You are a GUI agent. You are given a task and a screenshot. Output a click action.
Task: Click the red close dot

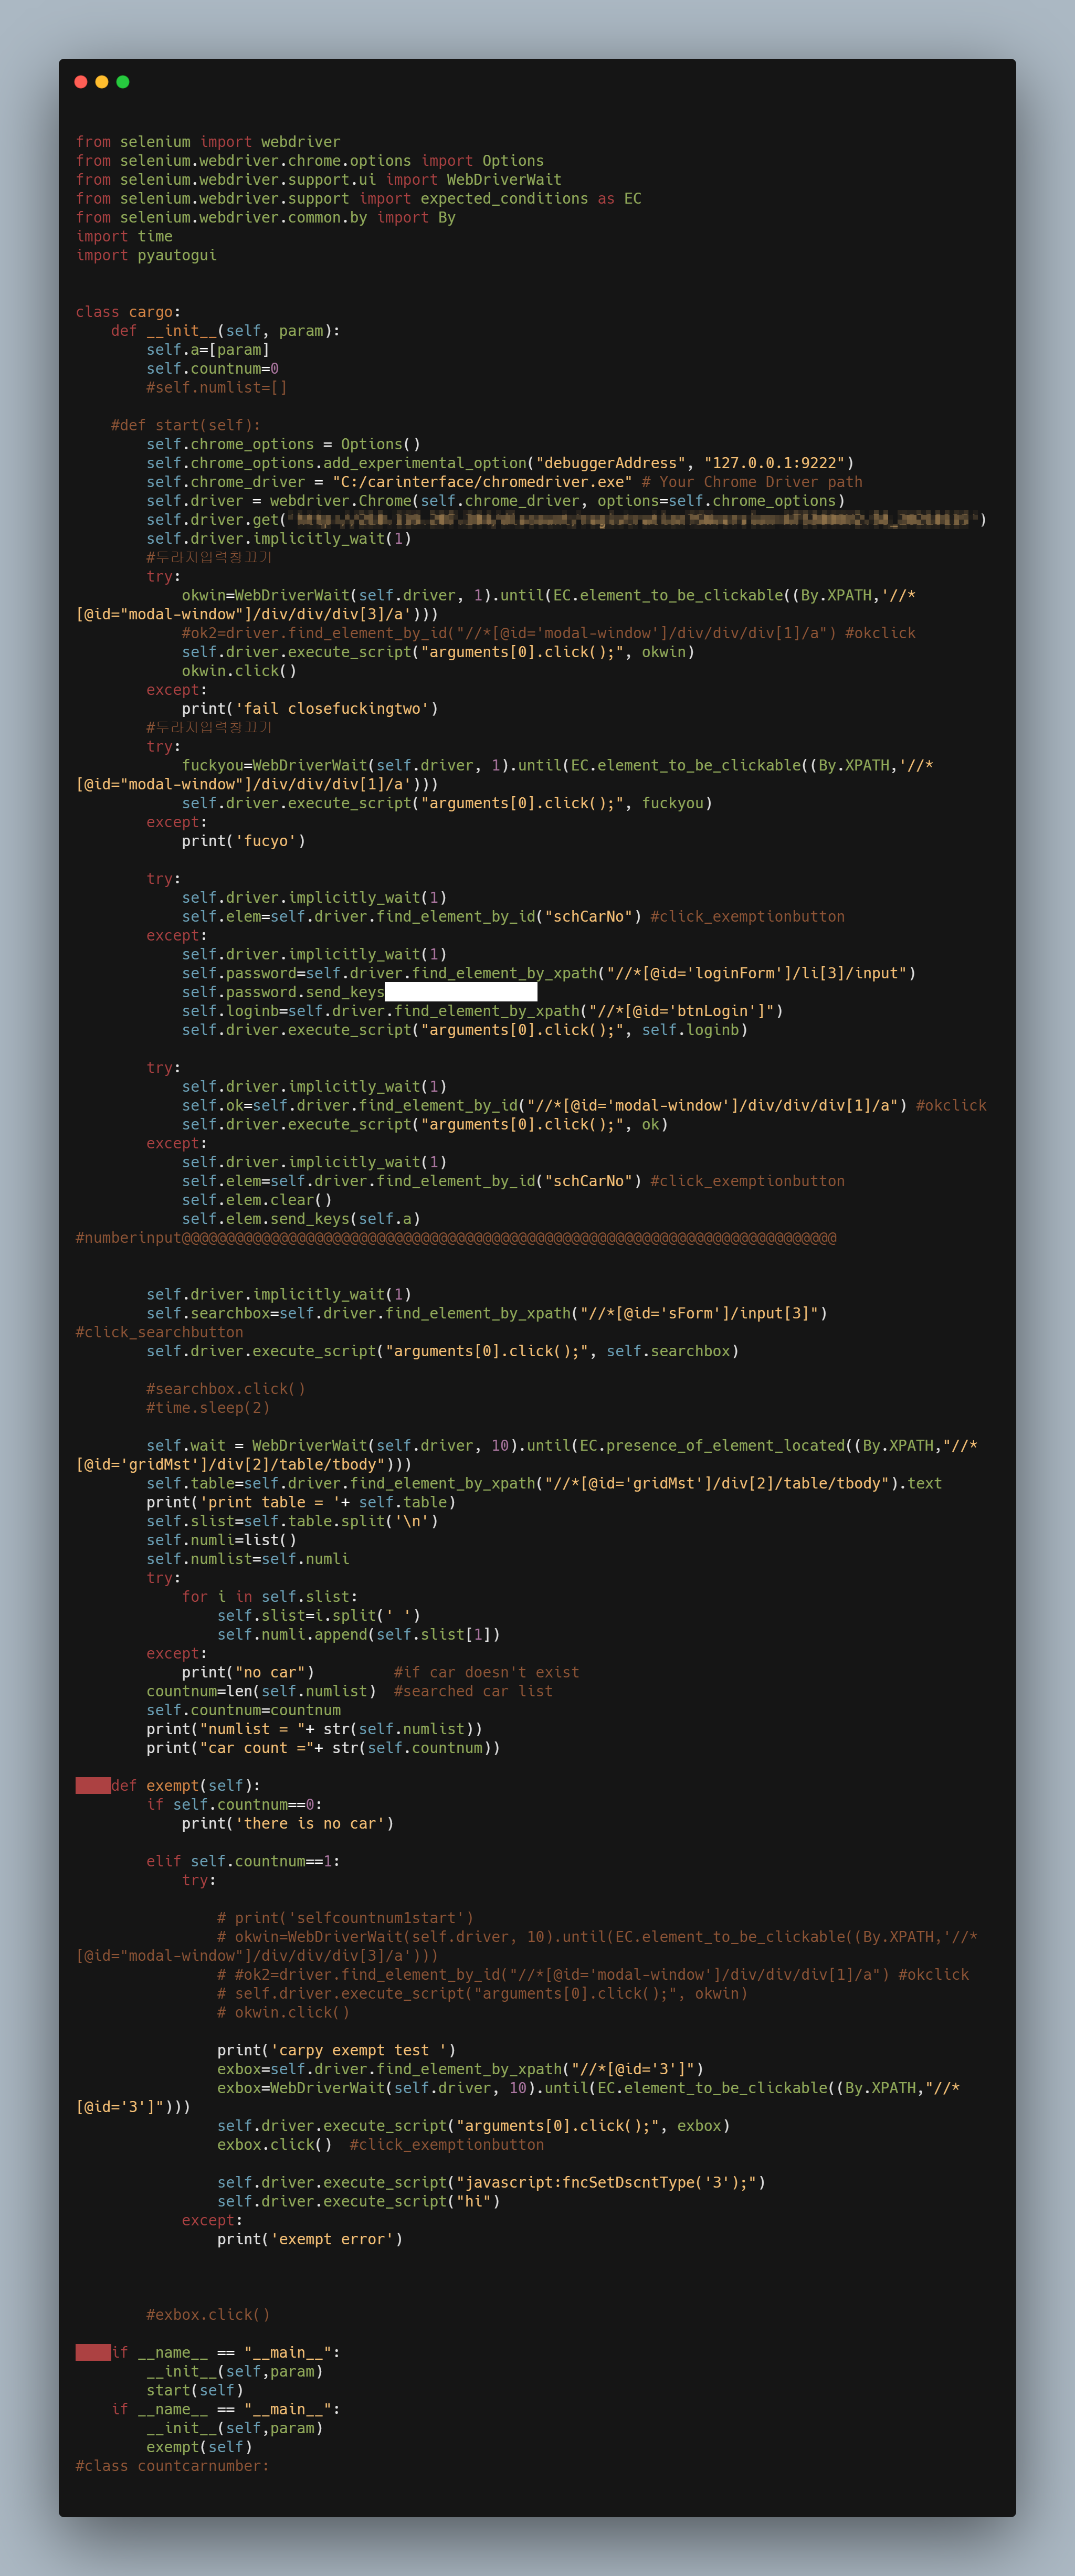(x=81, y=82)
